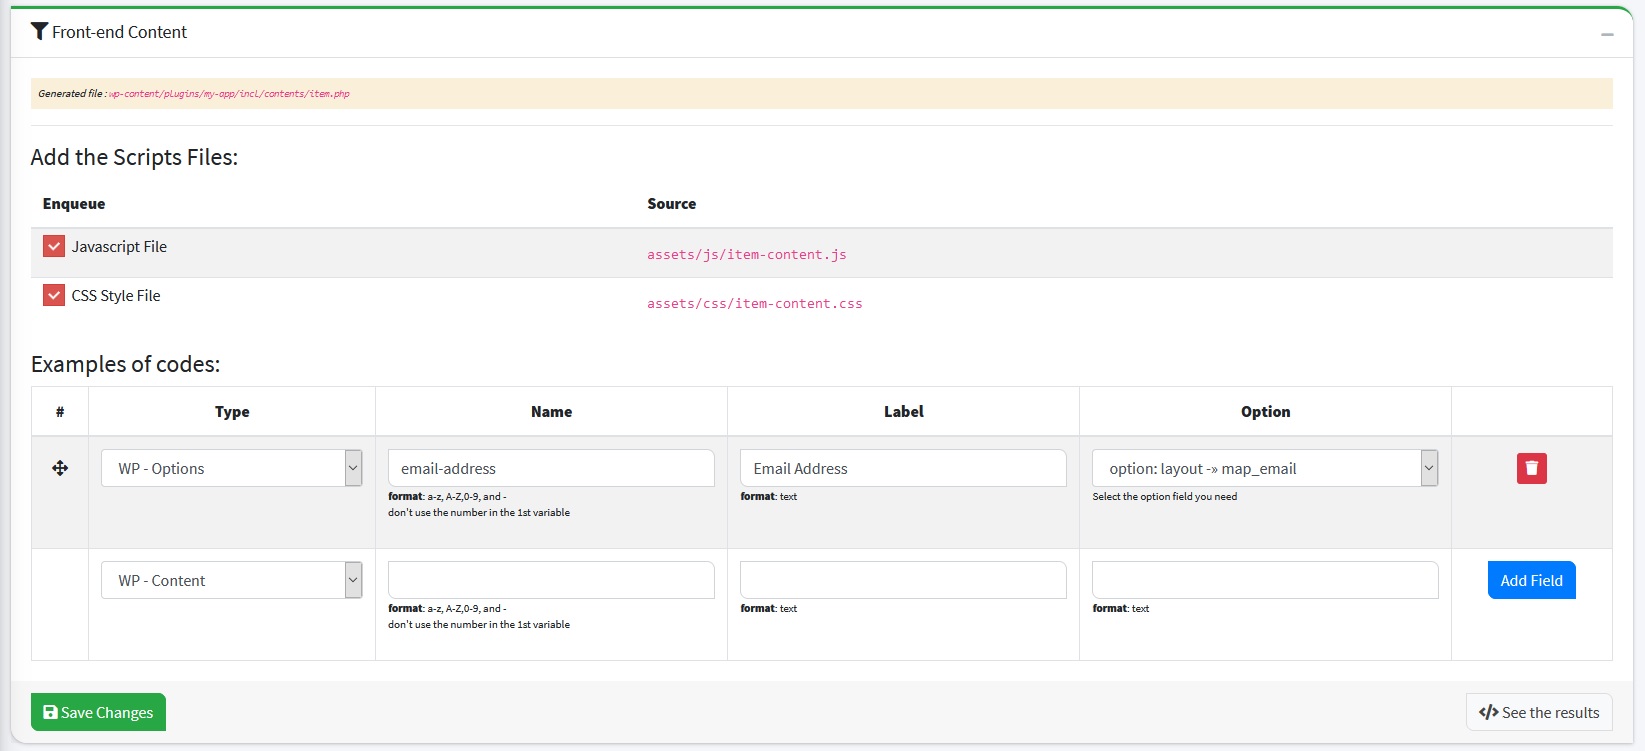This screenshot has height=751, width=1645.
Task: Delete the email-address field with the trash icon
Action: pos(1531,468)
